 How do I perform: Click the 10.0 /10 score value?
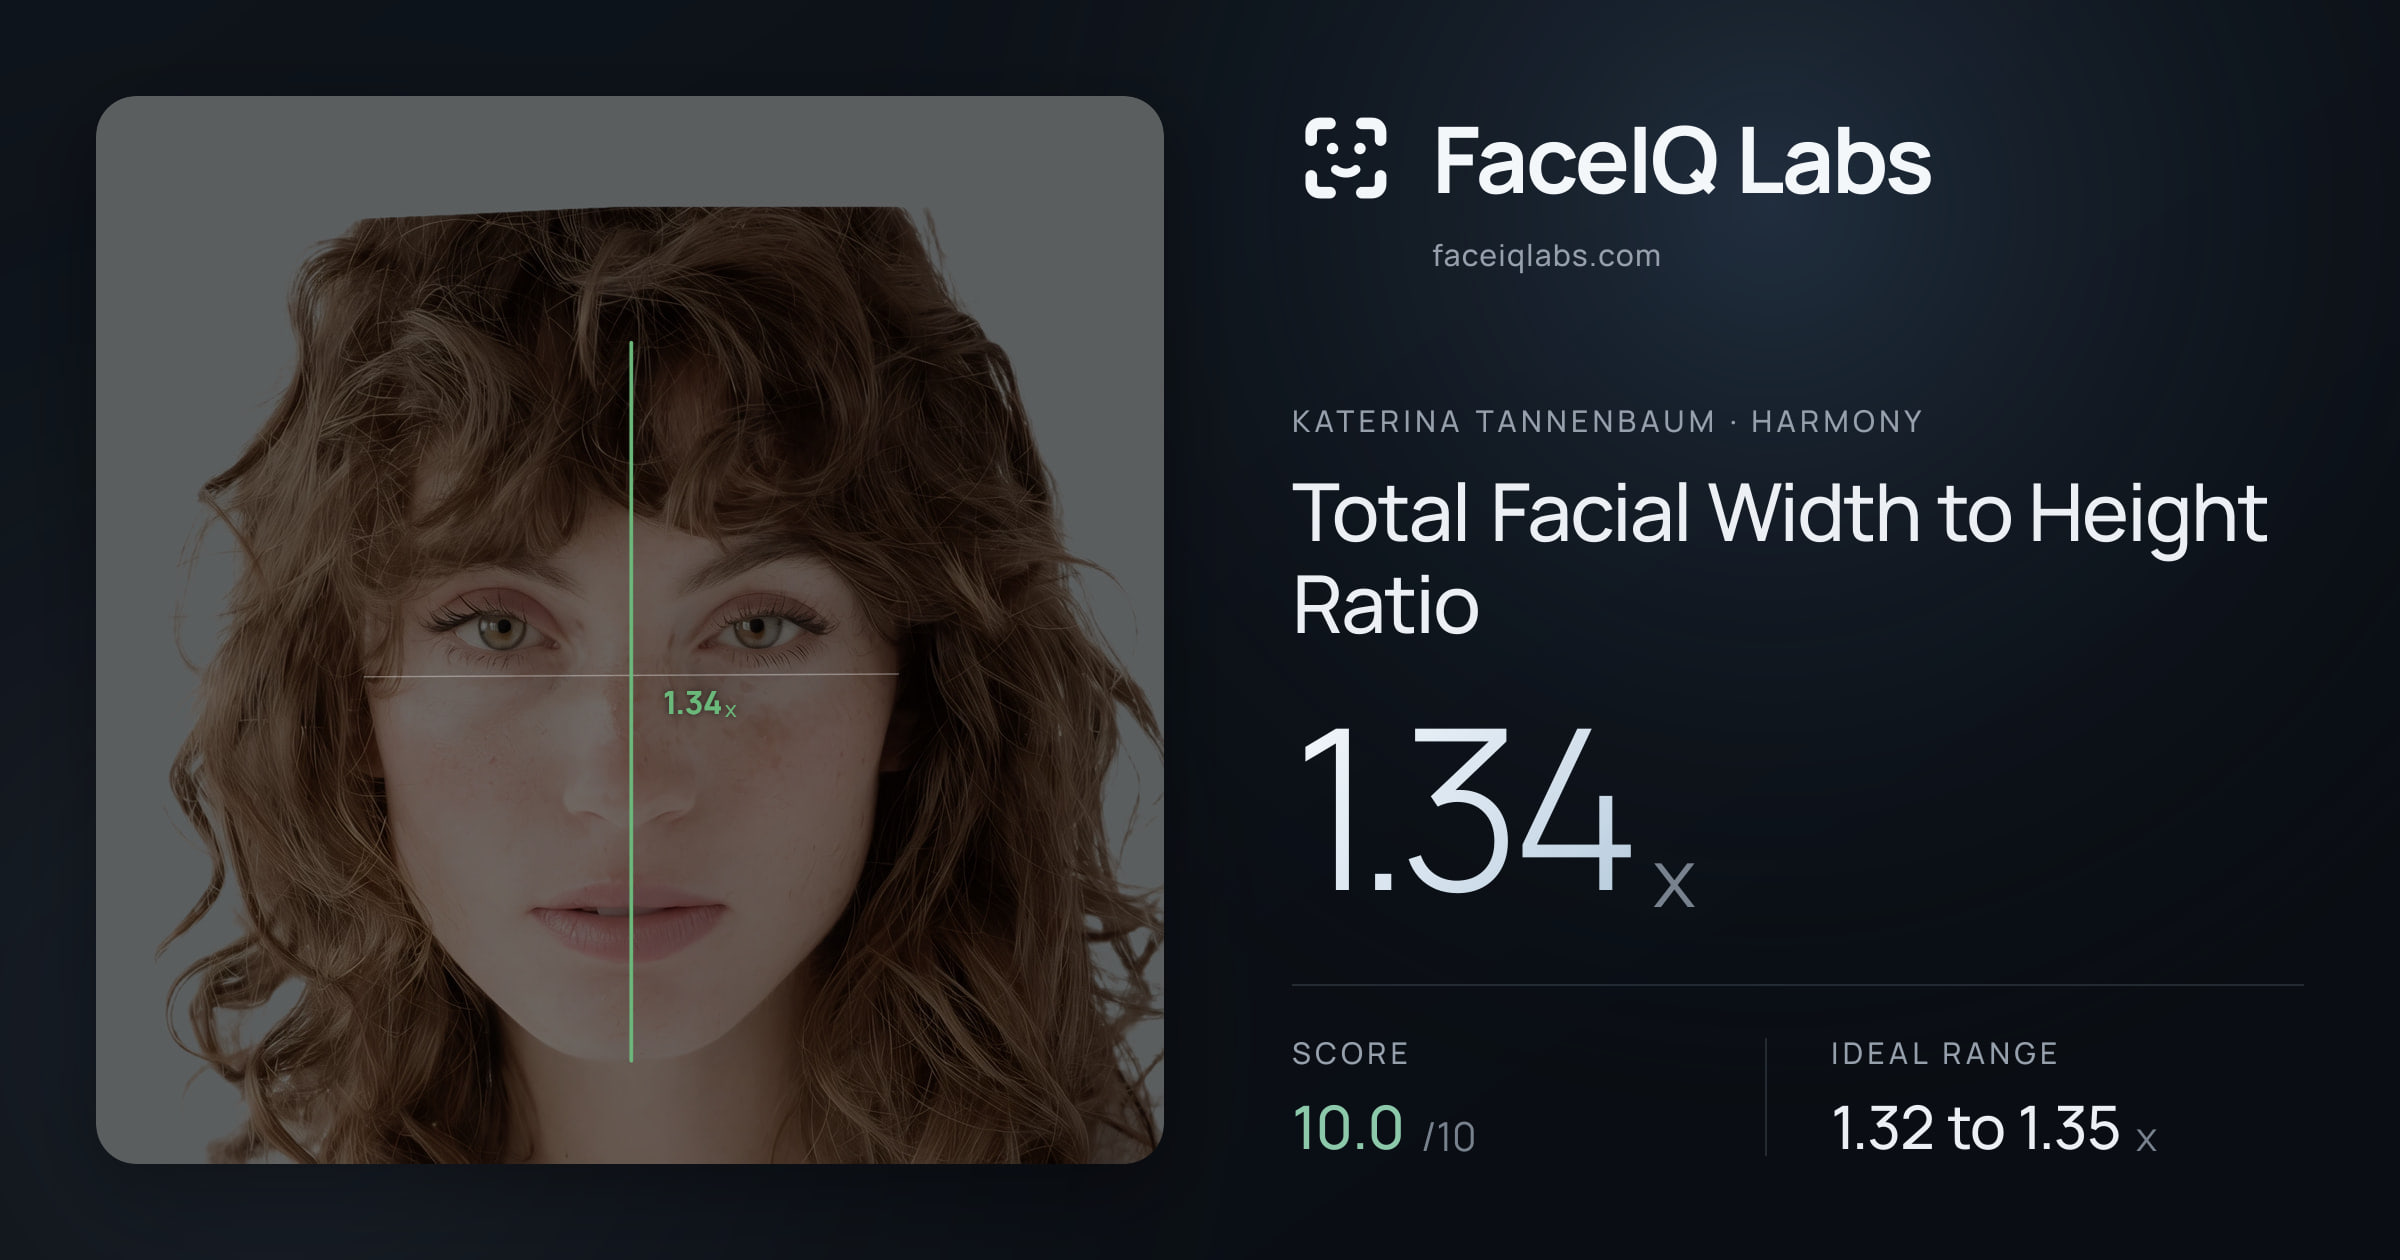coord(1384,1129)
